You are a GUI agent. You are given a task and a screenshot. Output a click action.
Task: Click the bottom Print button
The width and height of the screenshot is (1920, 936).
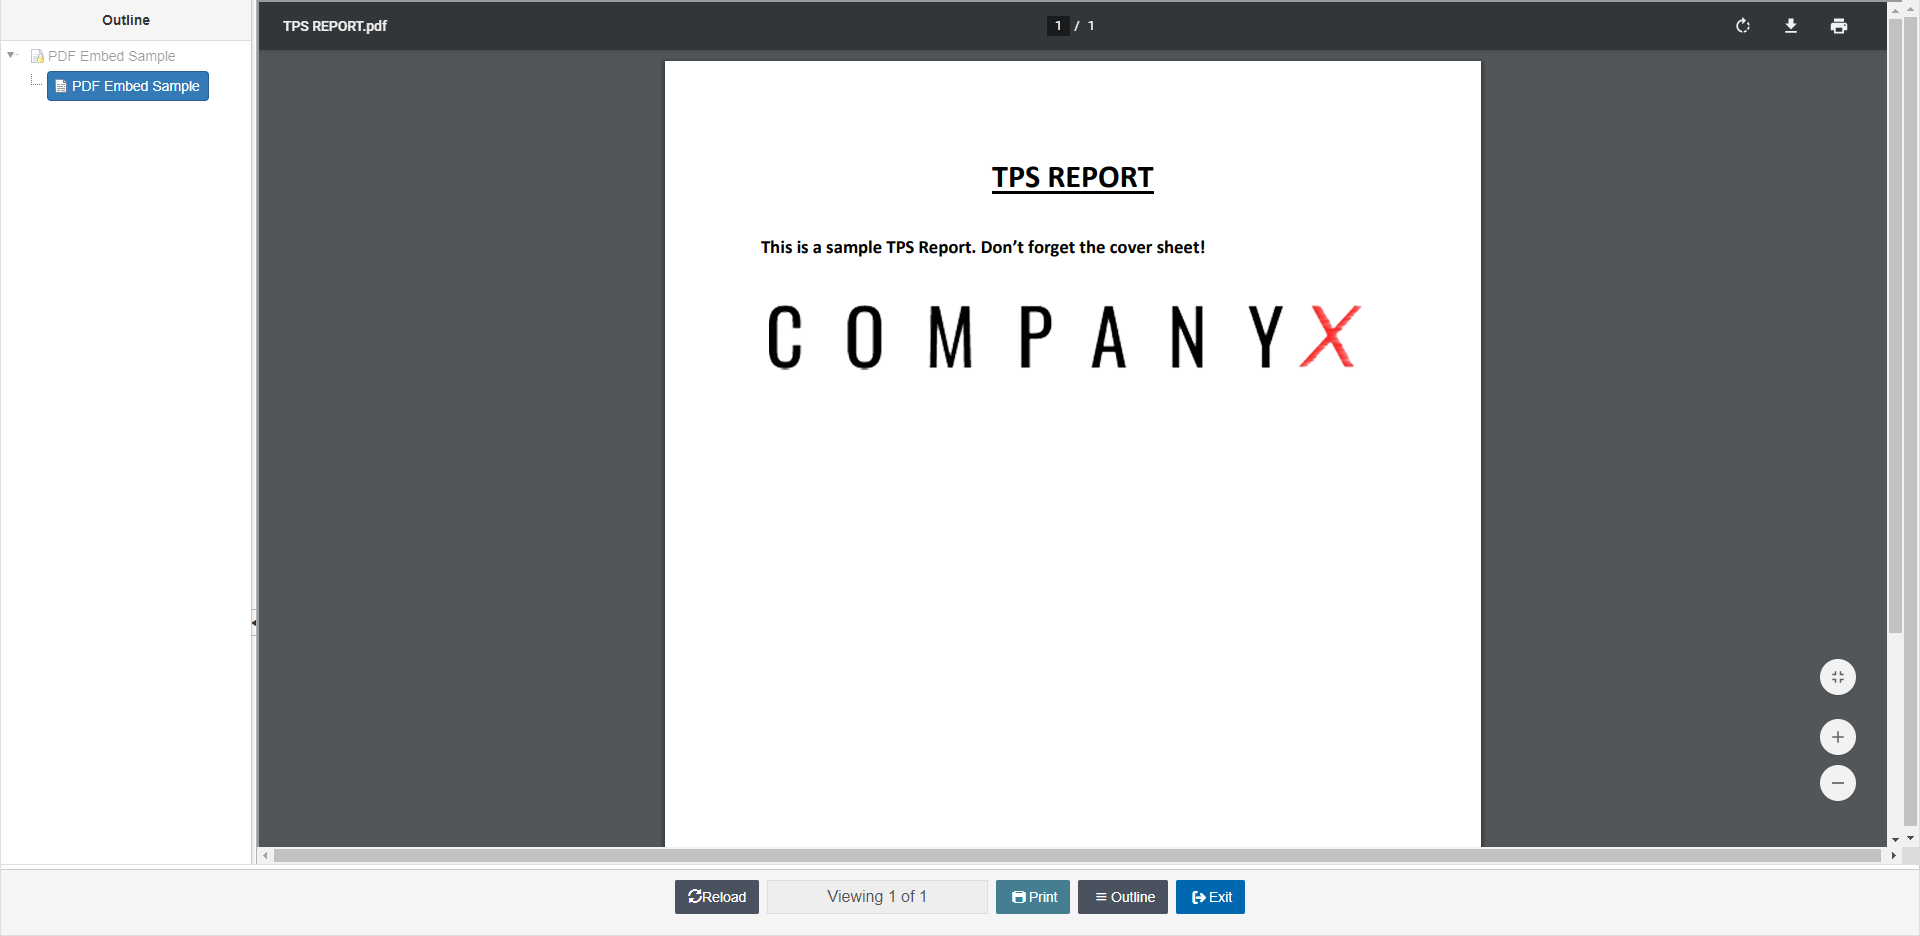tap(1033, 897)
